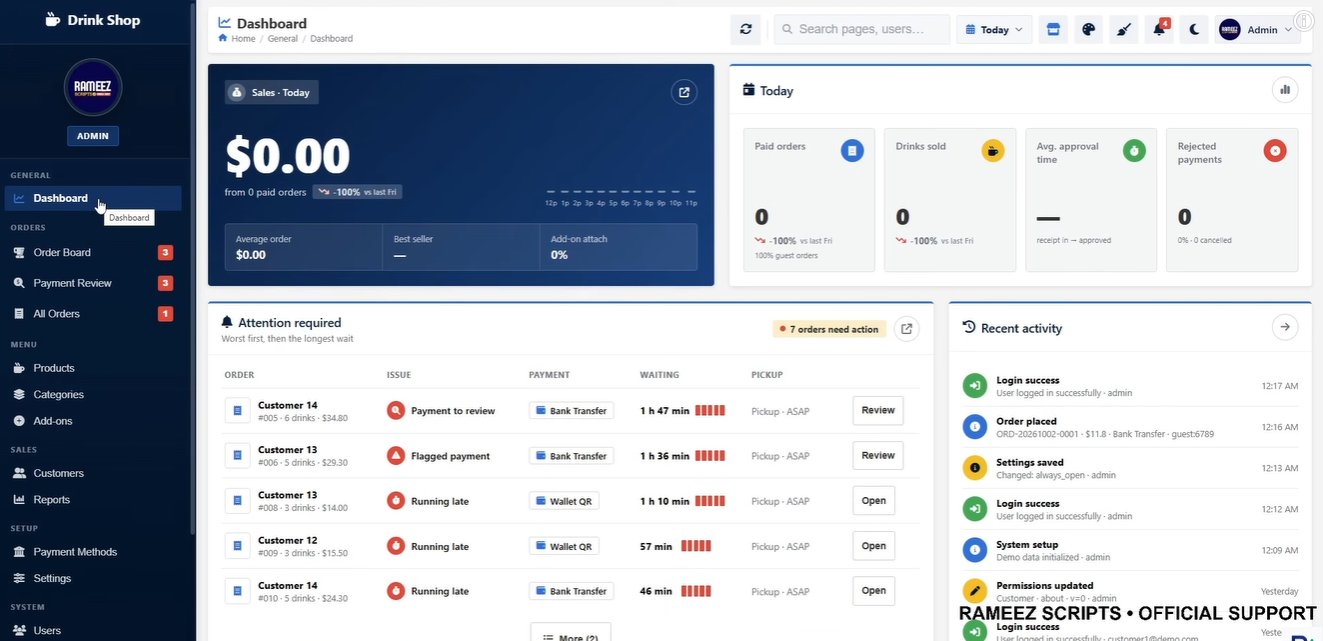Open the store icon in header
Viewport: 1323px width, 641px height.
(x=1051, y=29)
